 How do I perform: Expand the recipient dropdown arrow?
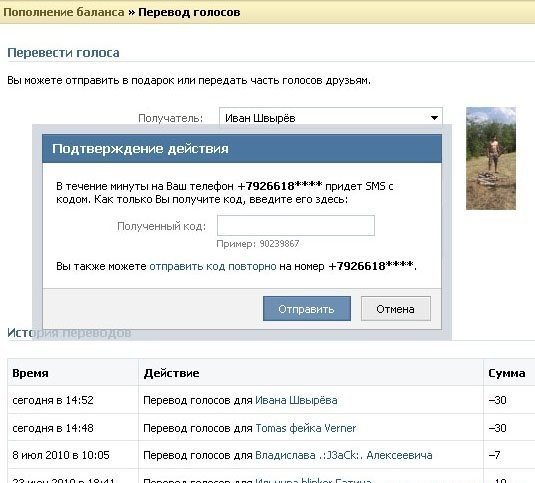[x=434, y=118]
